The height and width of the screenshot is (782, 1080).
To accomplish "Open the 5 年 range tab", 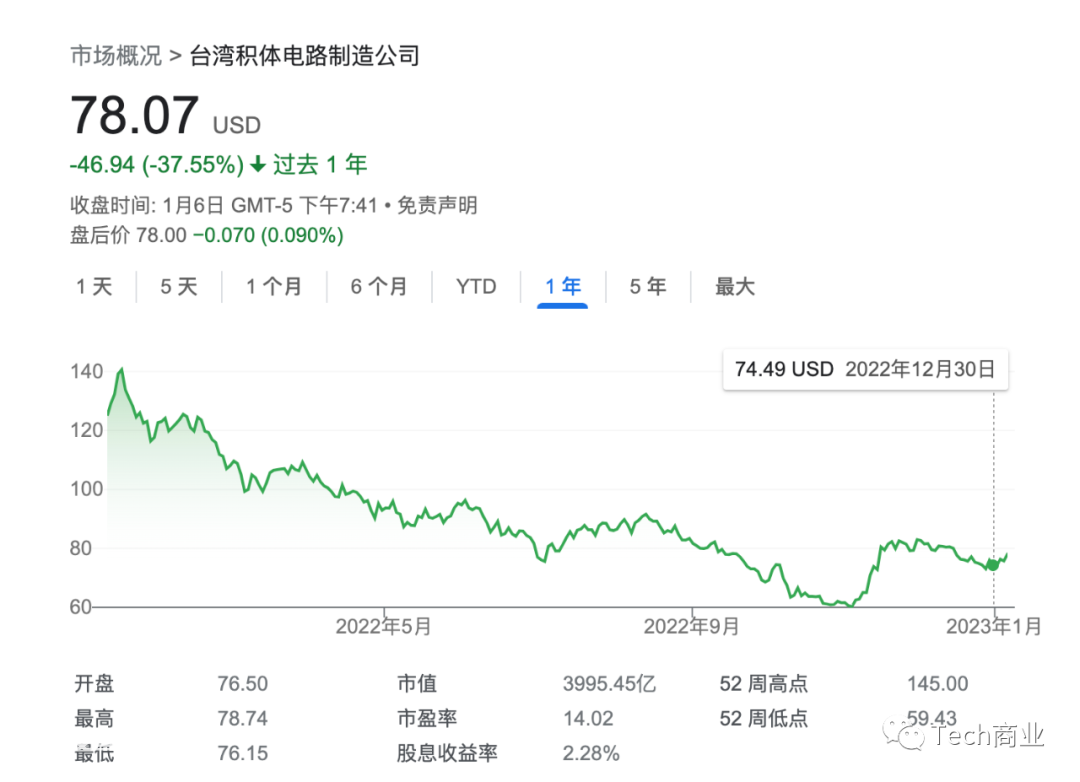I will pyautogui.click(x=648, y=287).
